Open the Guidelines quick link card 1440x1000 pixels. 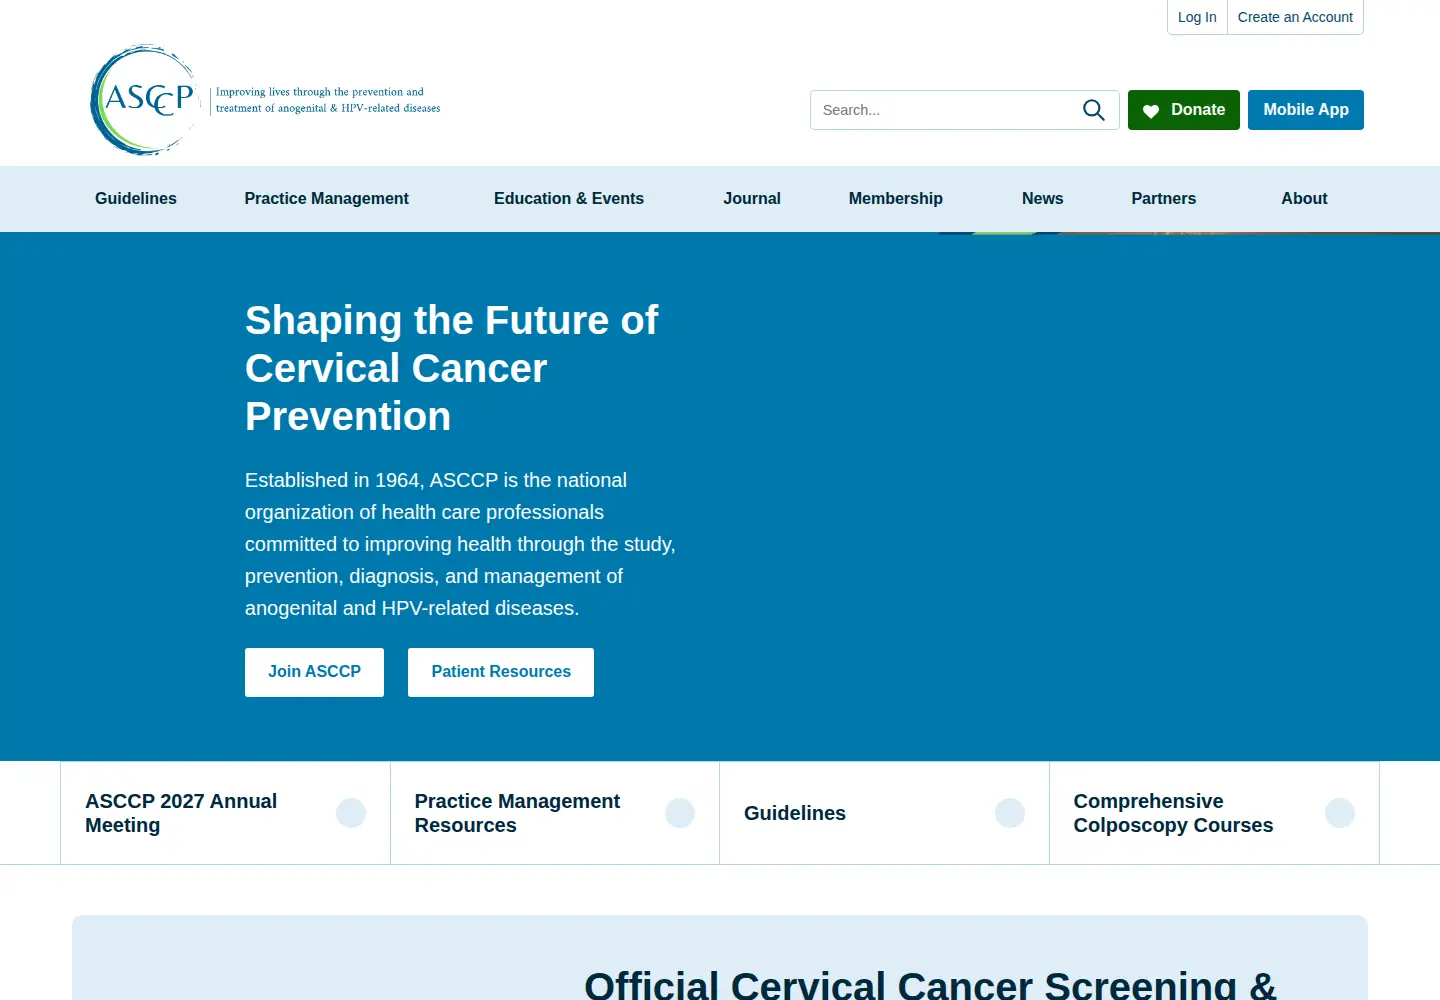884,813
